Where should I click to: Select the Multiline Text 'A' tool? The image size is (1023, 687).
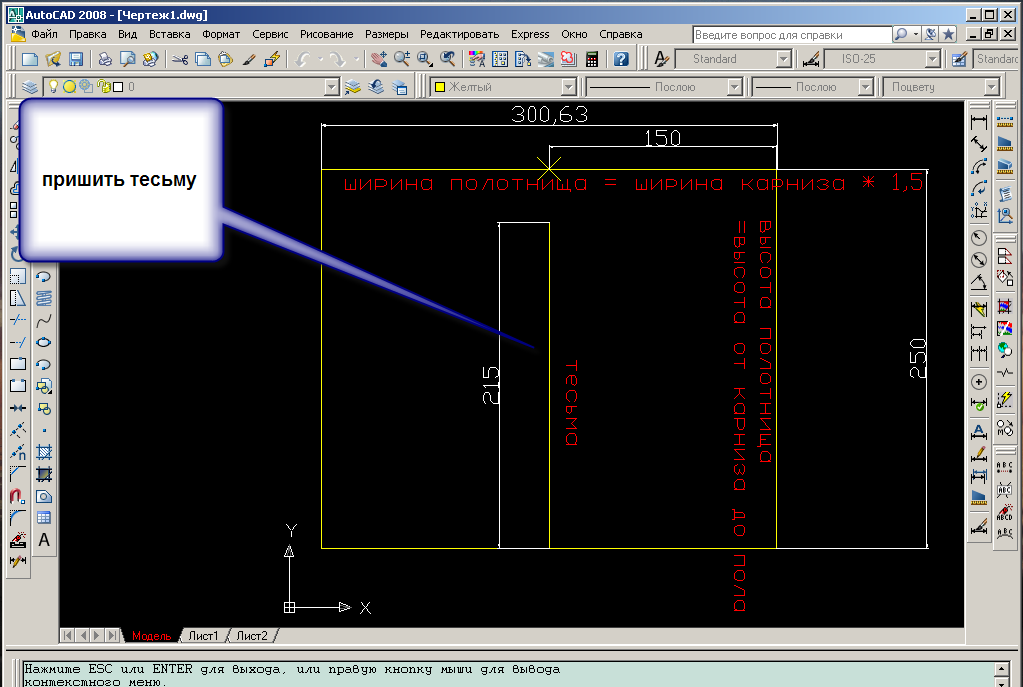click(44, 540)
